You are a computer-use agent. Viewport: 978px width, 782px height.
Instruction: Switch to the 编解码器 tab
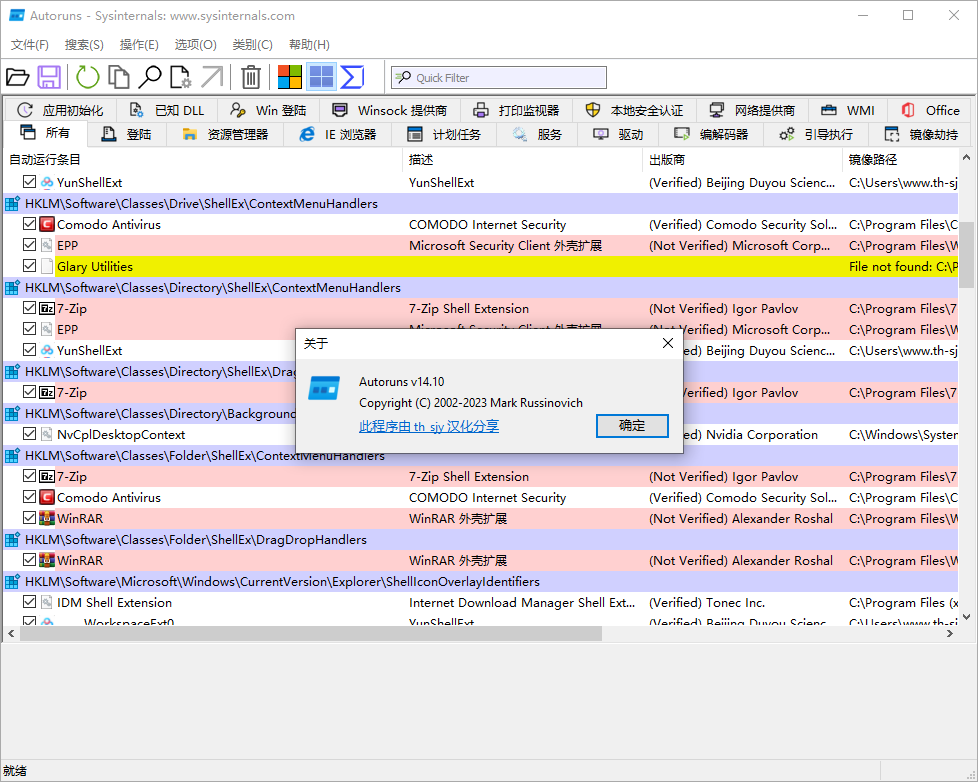coord(712,134)
